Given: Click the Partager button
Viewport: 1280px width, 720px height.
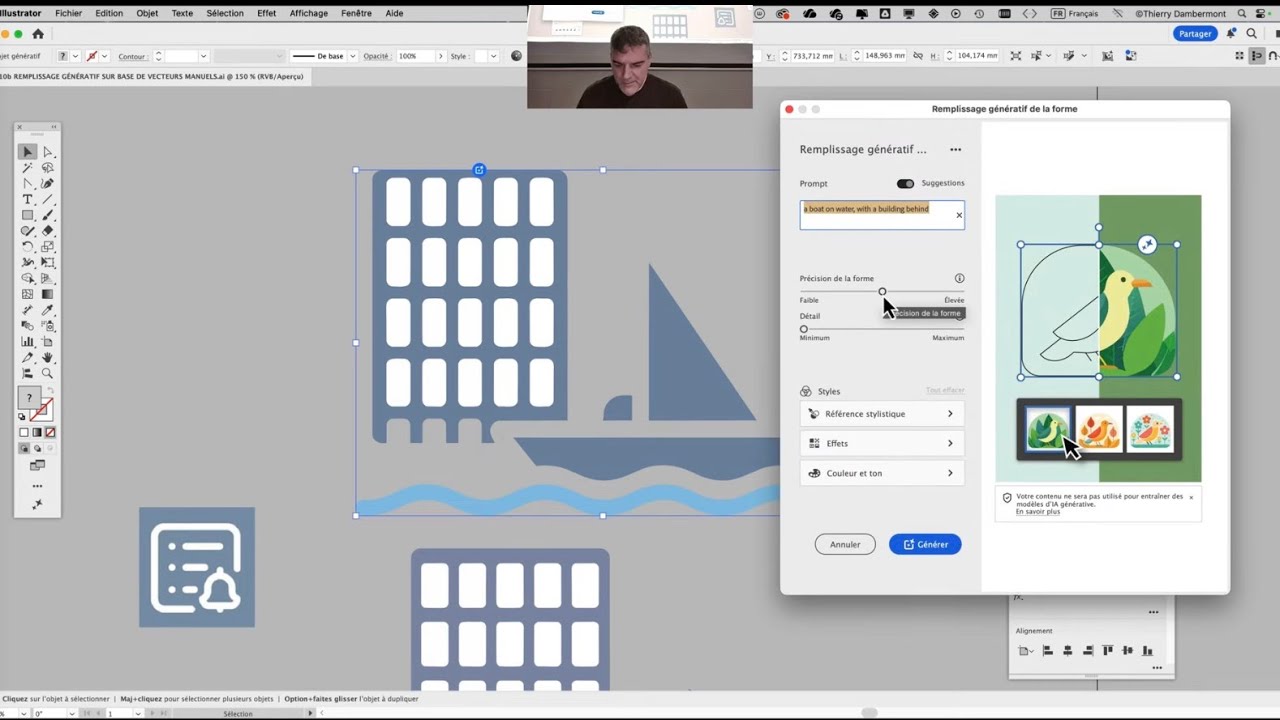Looking at the screenshot, I should coord(1195,33).
